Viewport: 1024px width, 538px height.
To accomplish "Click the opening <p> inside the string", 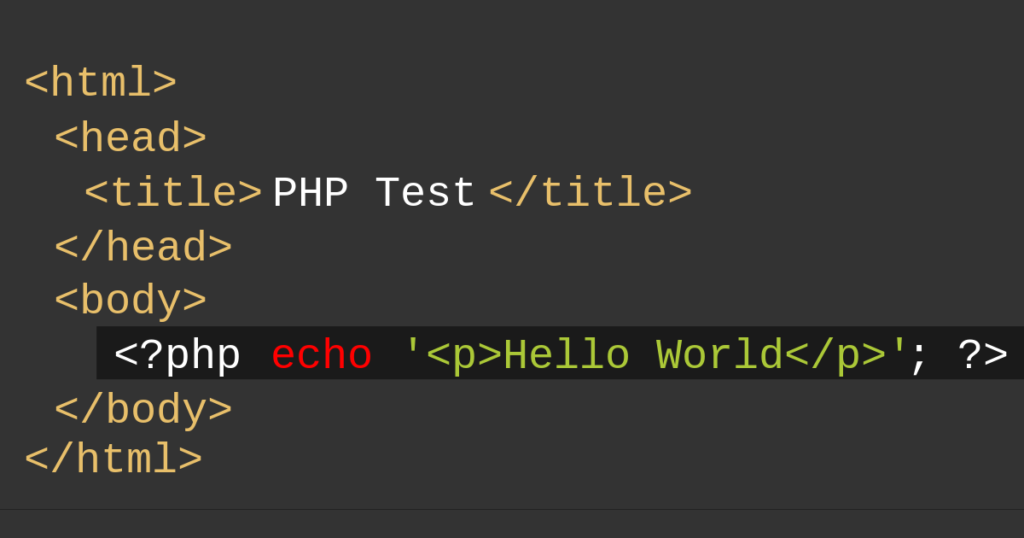I will [464, 356].
